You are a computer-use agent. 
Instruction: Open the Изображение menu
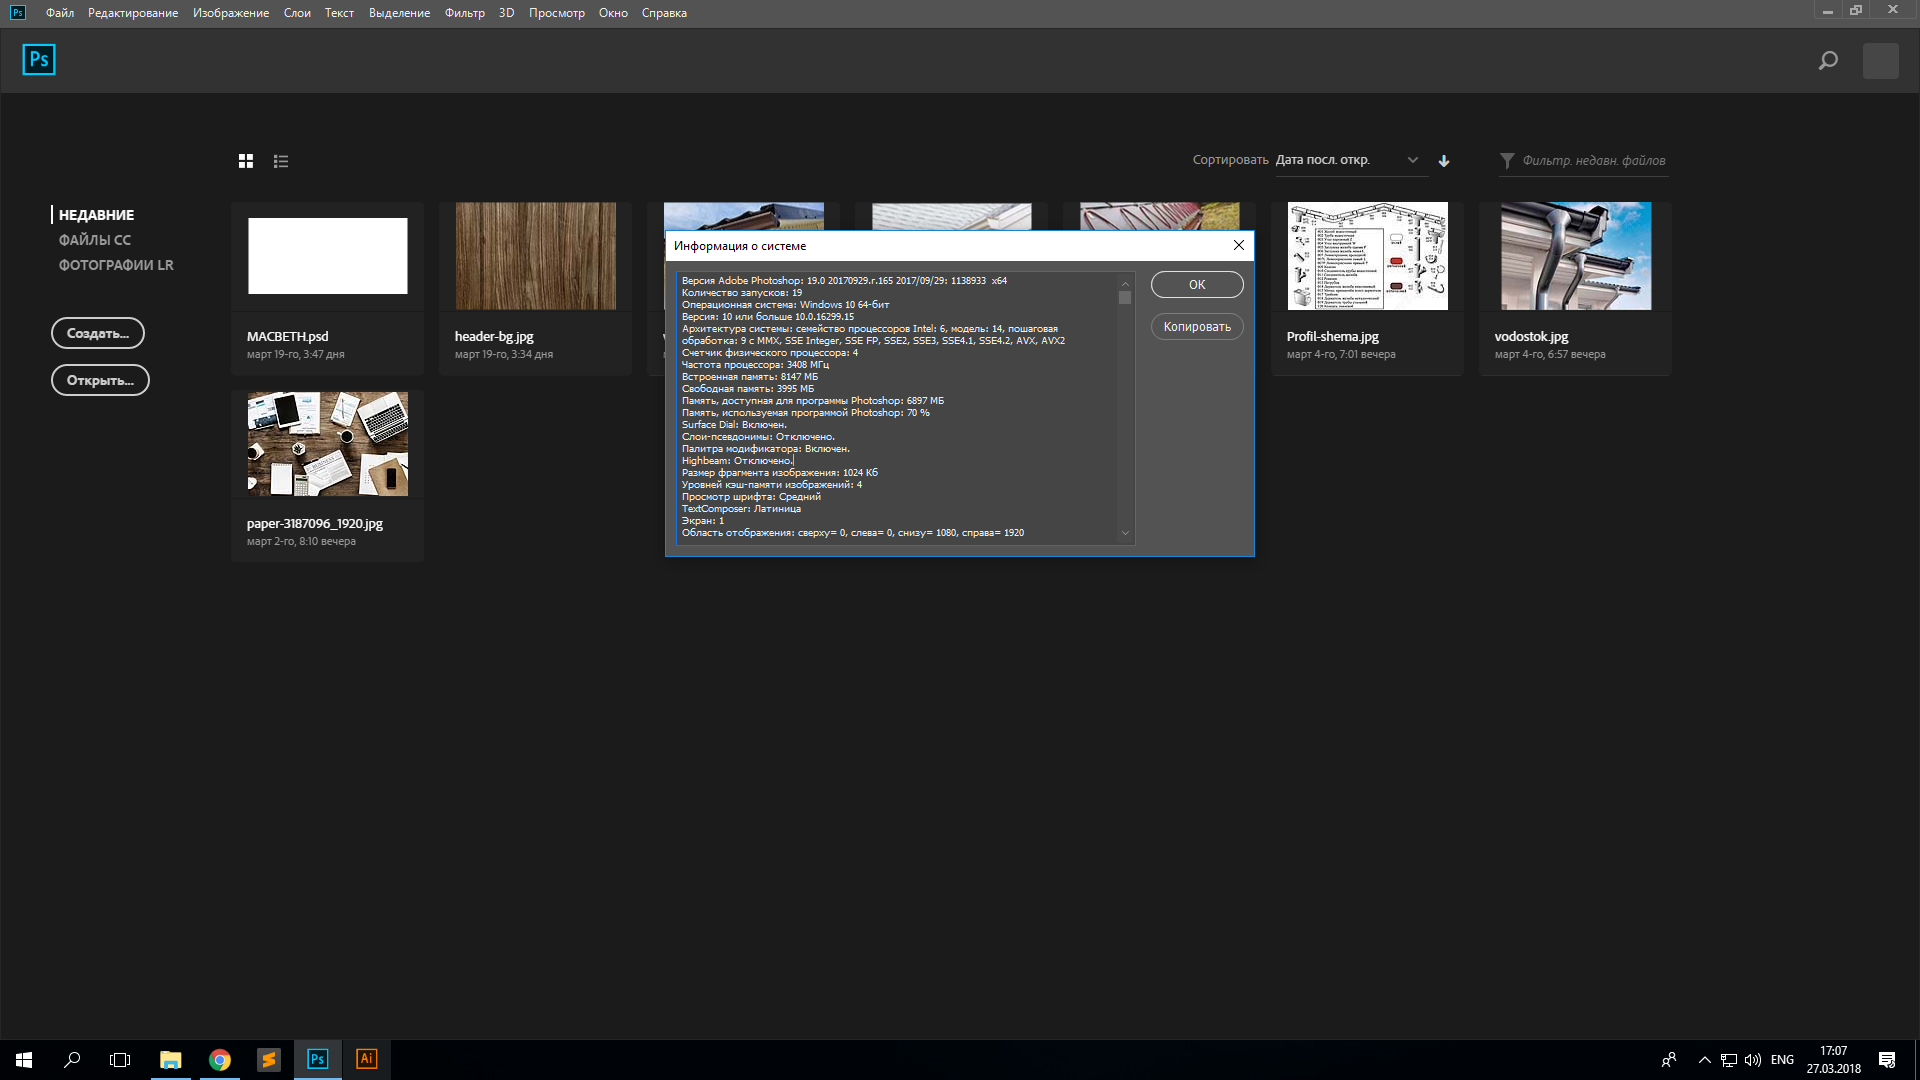click(x=231, y=13)
